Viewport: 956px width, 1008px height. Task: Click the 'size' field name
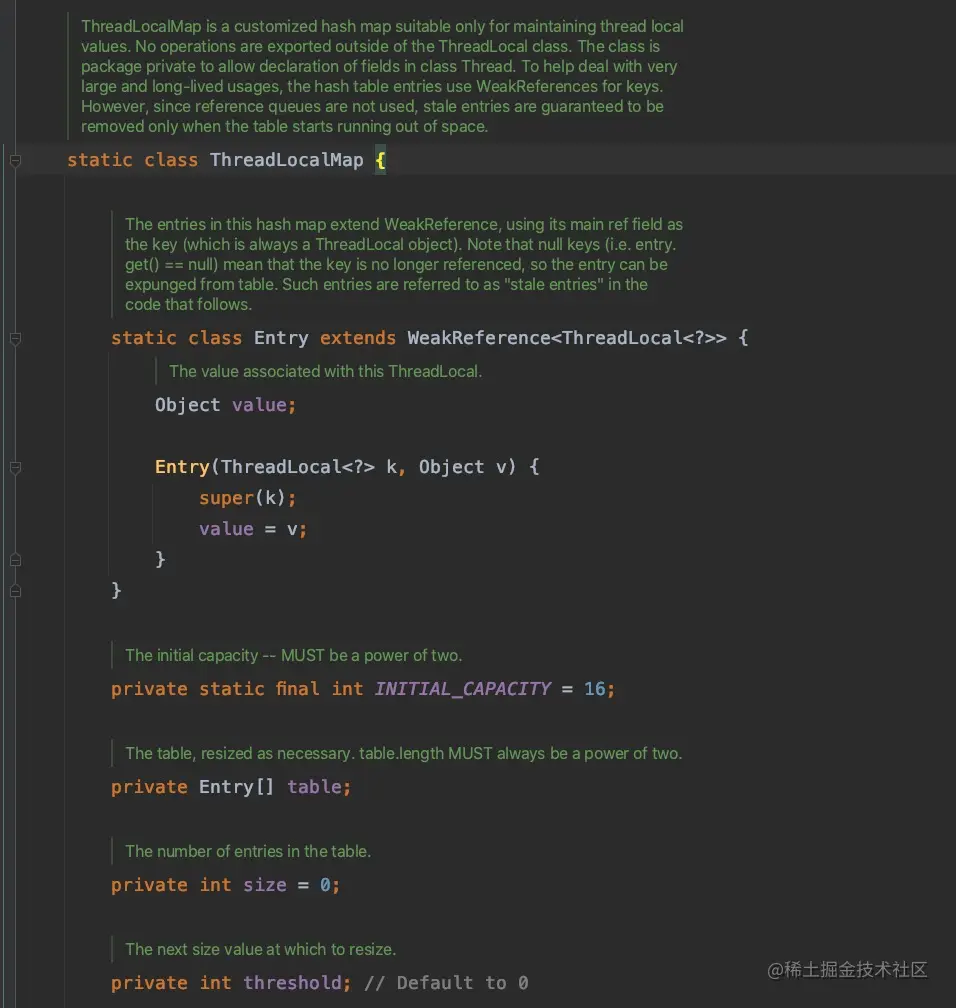tap(264, 885)
